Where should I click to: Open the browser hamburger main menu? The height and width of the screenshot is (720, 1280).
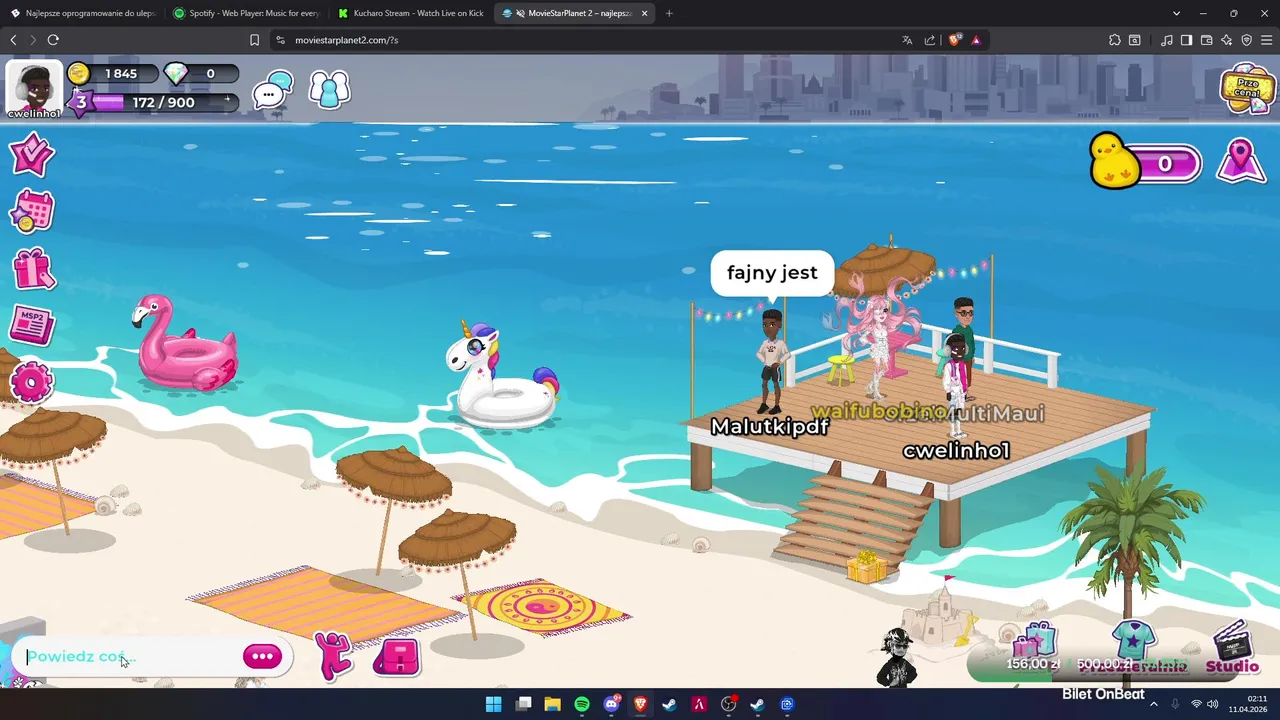pyautogui.click(x=1267, y=40)
